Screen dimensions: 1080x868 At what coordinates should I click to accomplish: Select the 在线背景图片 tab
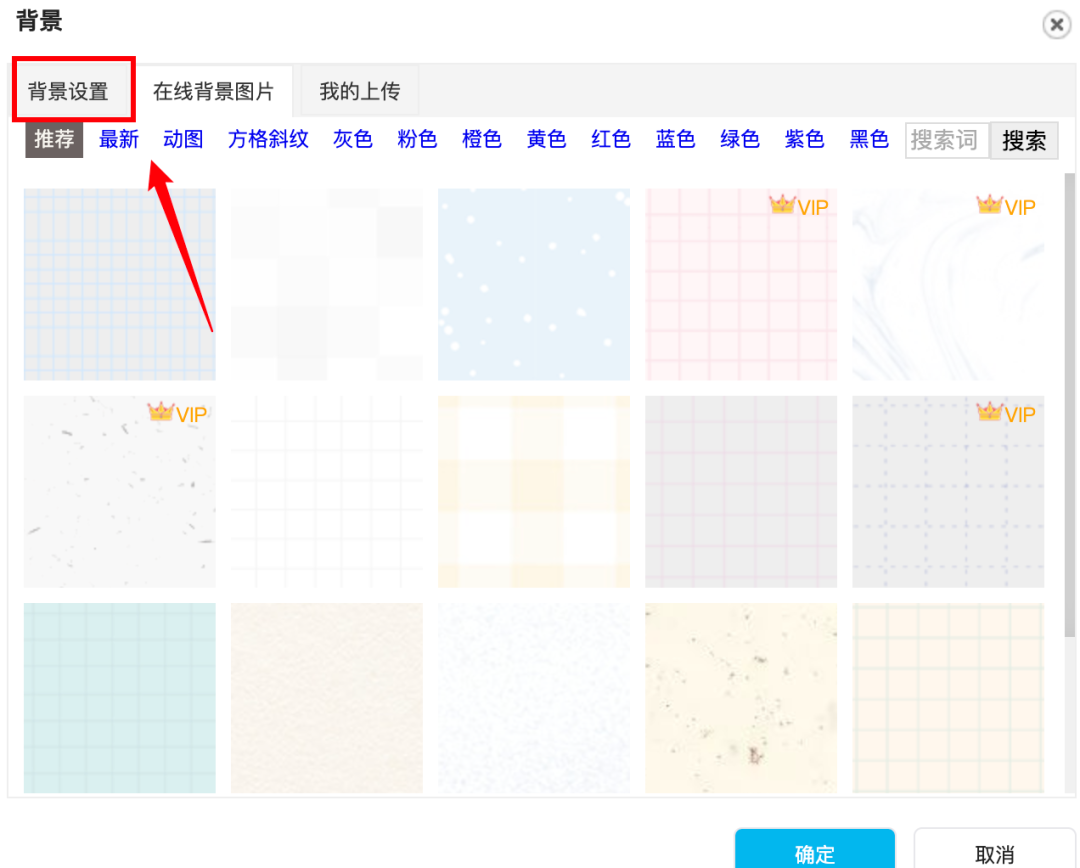(x=214, y=91)
